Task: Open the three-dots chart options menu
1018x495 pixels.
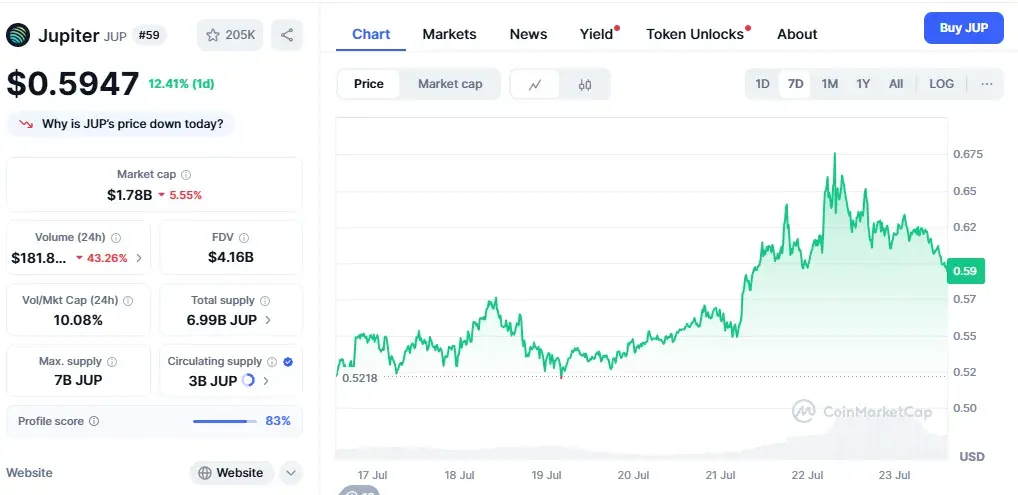Action: pyautogui.click(x=987, y=84)
